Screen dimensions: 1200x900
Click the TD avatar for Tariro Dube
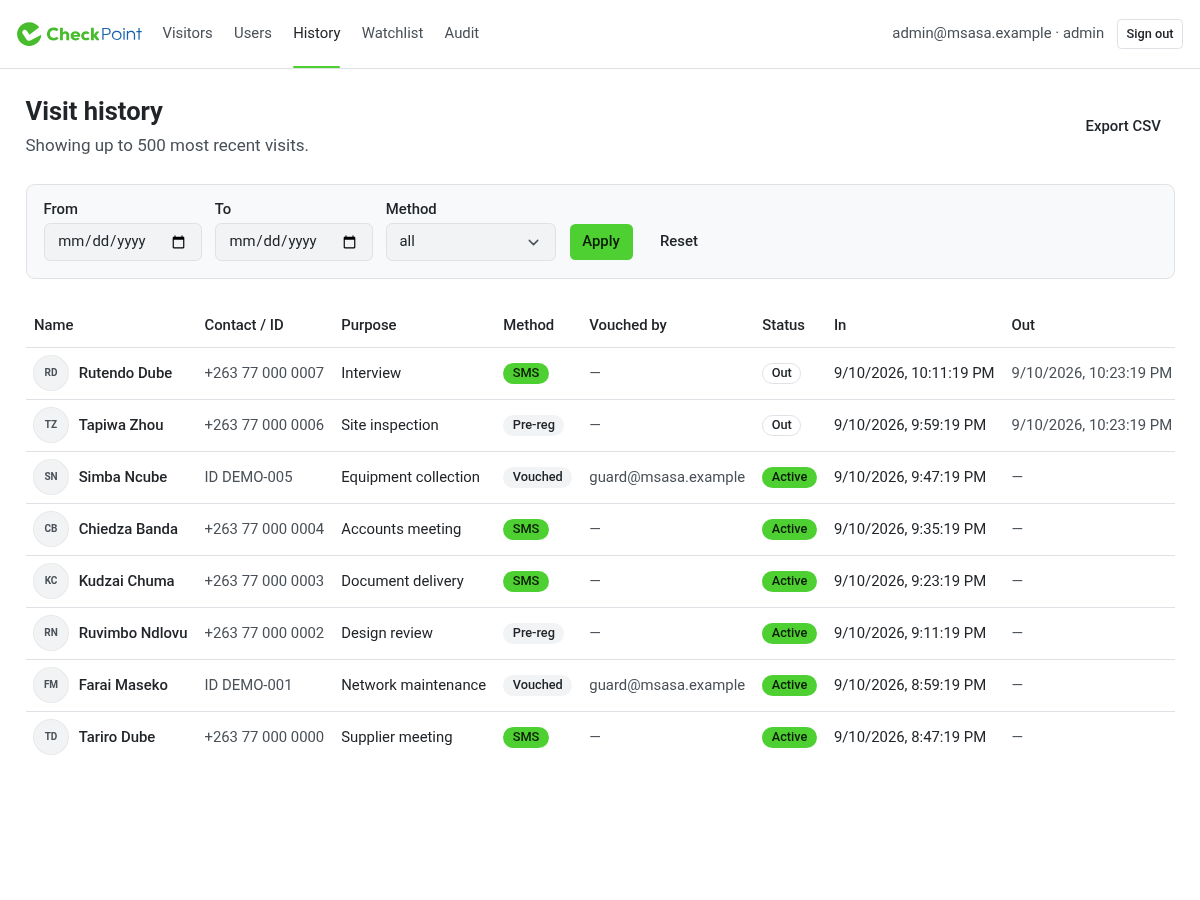pyautogui.click(x=51, y=737)
